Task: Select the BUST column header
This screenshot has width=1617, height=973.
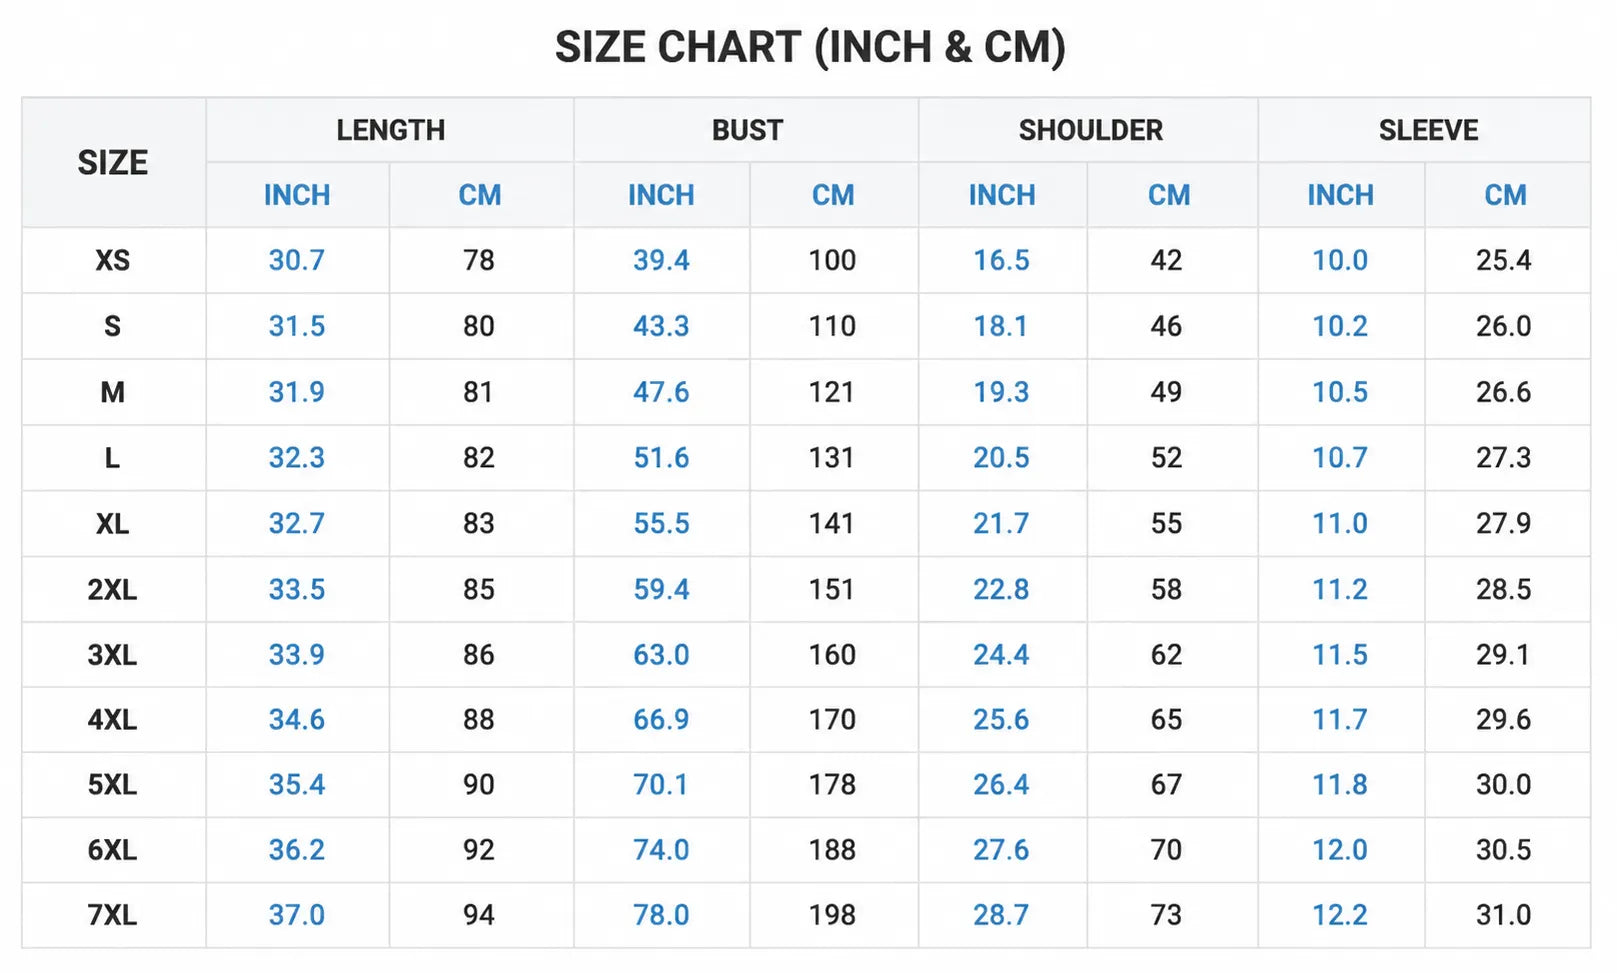Action: (747, 130)
